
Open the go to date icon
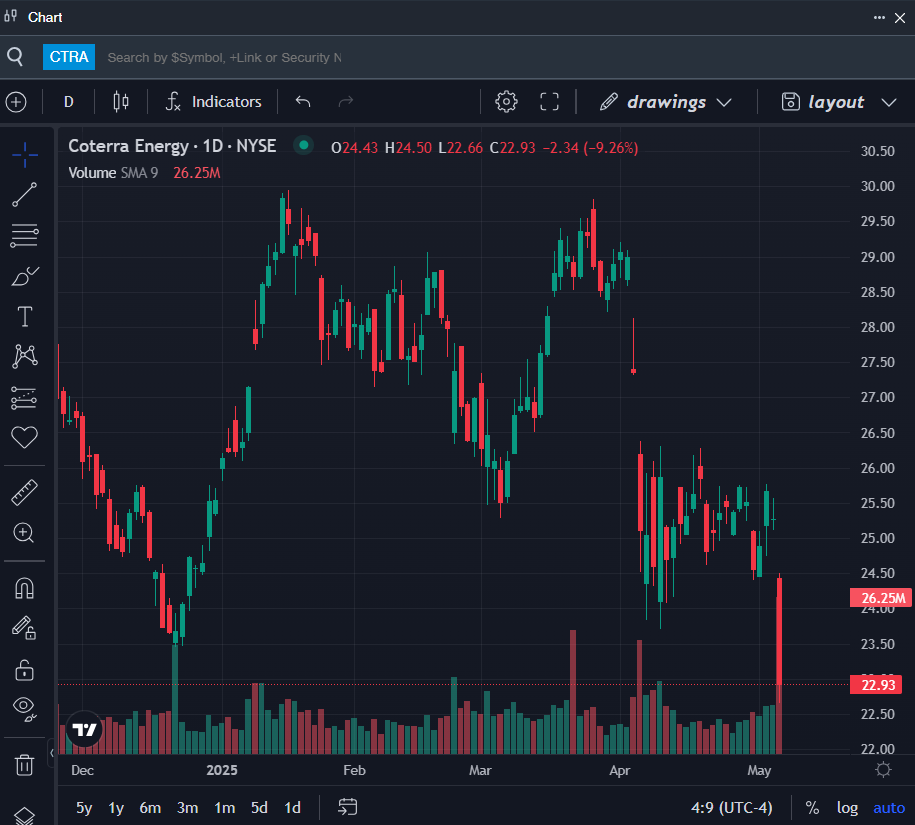[x=347, y=807]
